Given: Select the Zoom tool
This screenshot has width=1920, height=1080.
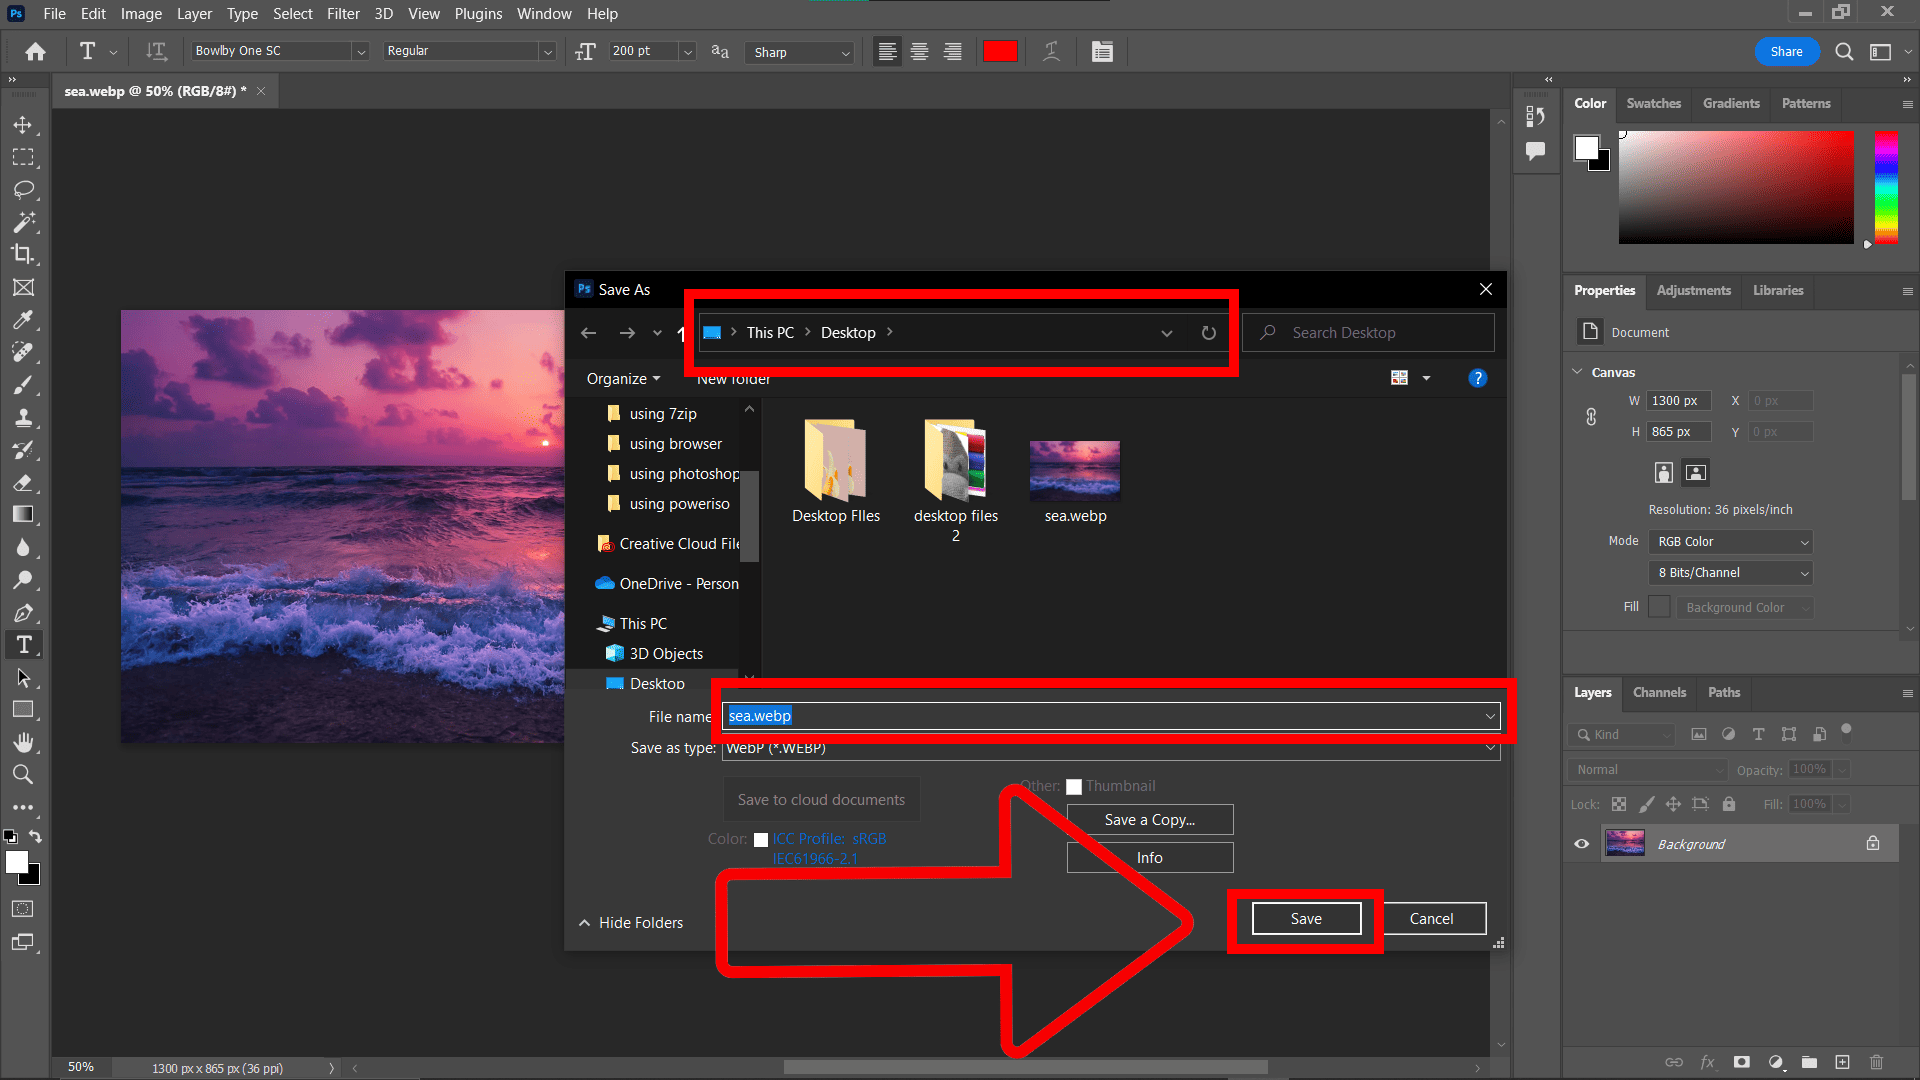Looking at the screenshot, I should click(25, 774).
